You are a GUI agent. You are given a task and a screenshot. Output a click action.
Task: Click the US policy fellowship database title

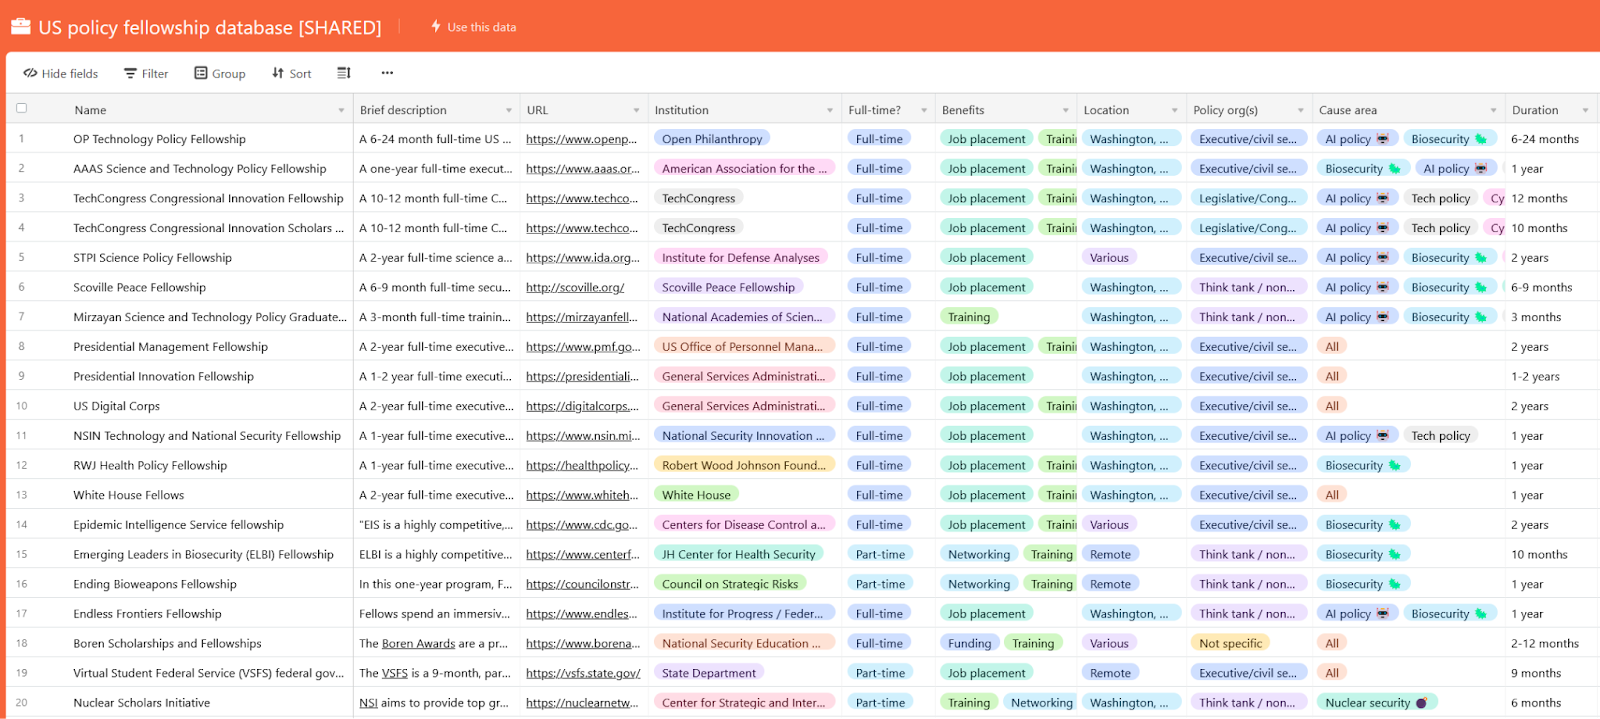point(210,27)
